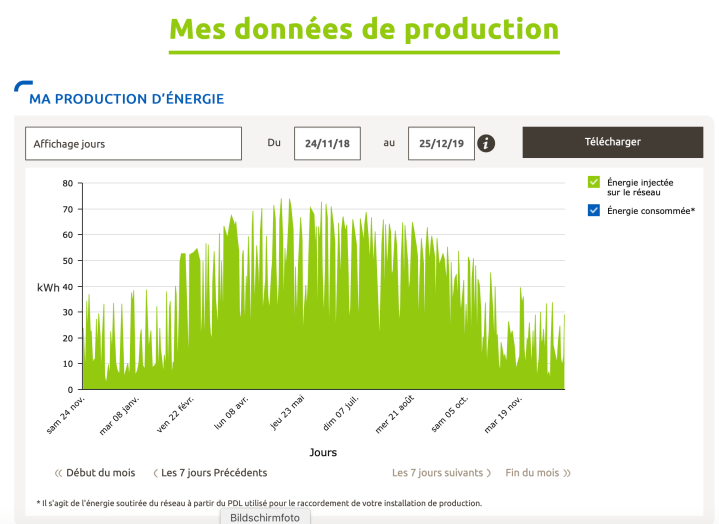The width and height of the screenshot is (719, 524).
Task: Uncheck Énergie injectée sur le réseau
Action: click(594, 182)
